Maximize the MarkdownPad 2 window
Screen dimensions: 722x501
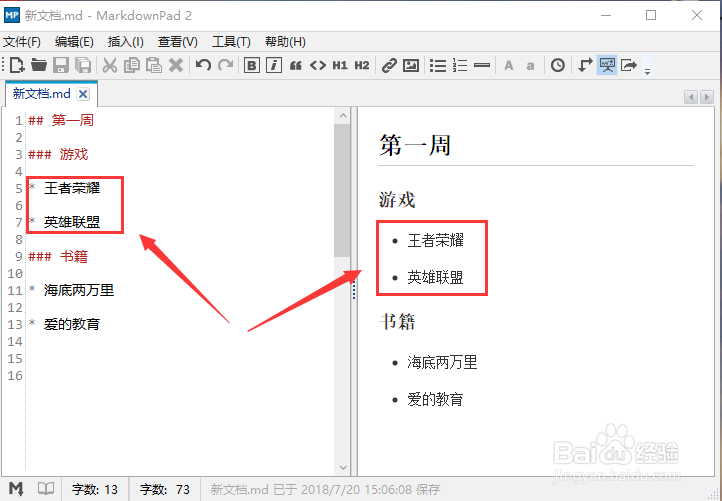pos(651,15)
